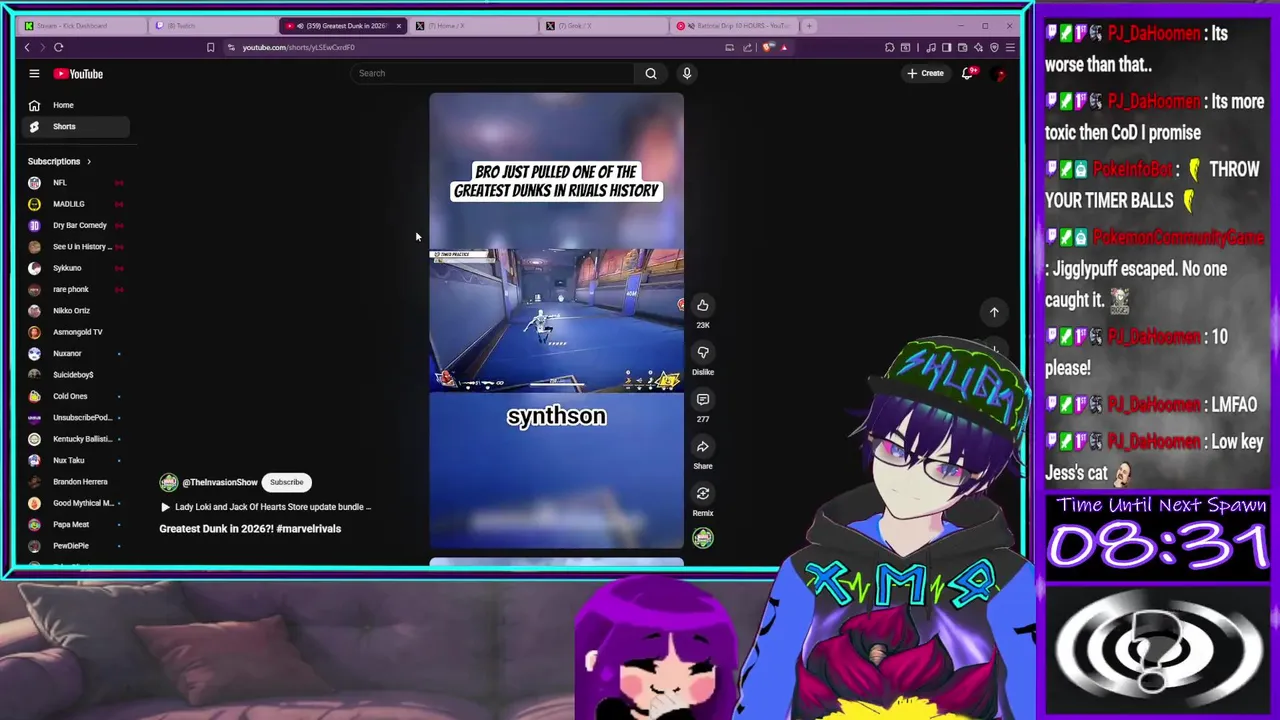The height and width of the screenshot is (720, 1280).
Task: Open Lady Loki Store update bundle link
Action: (x=273, y=507)
